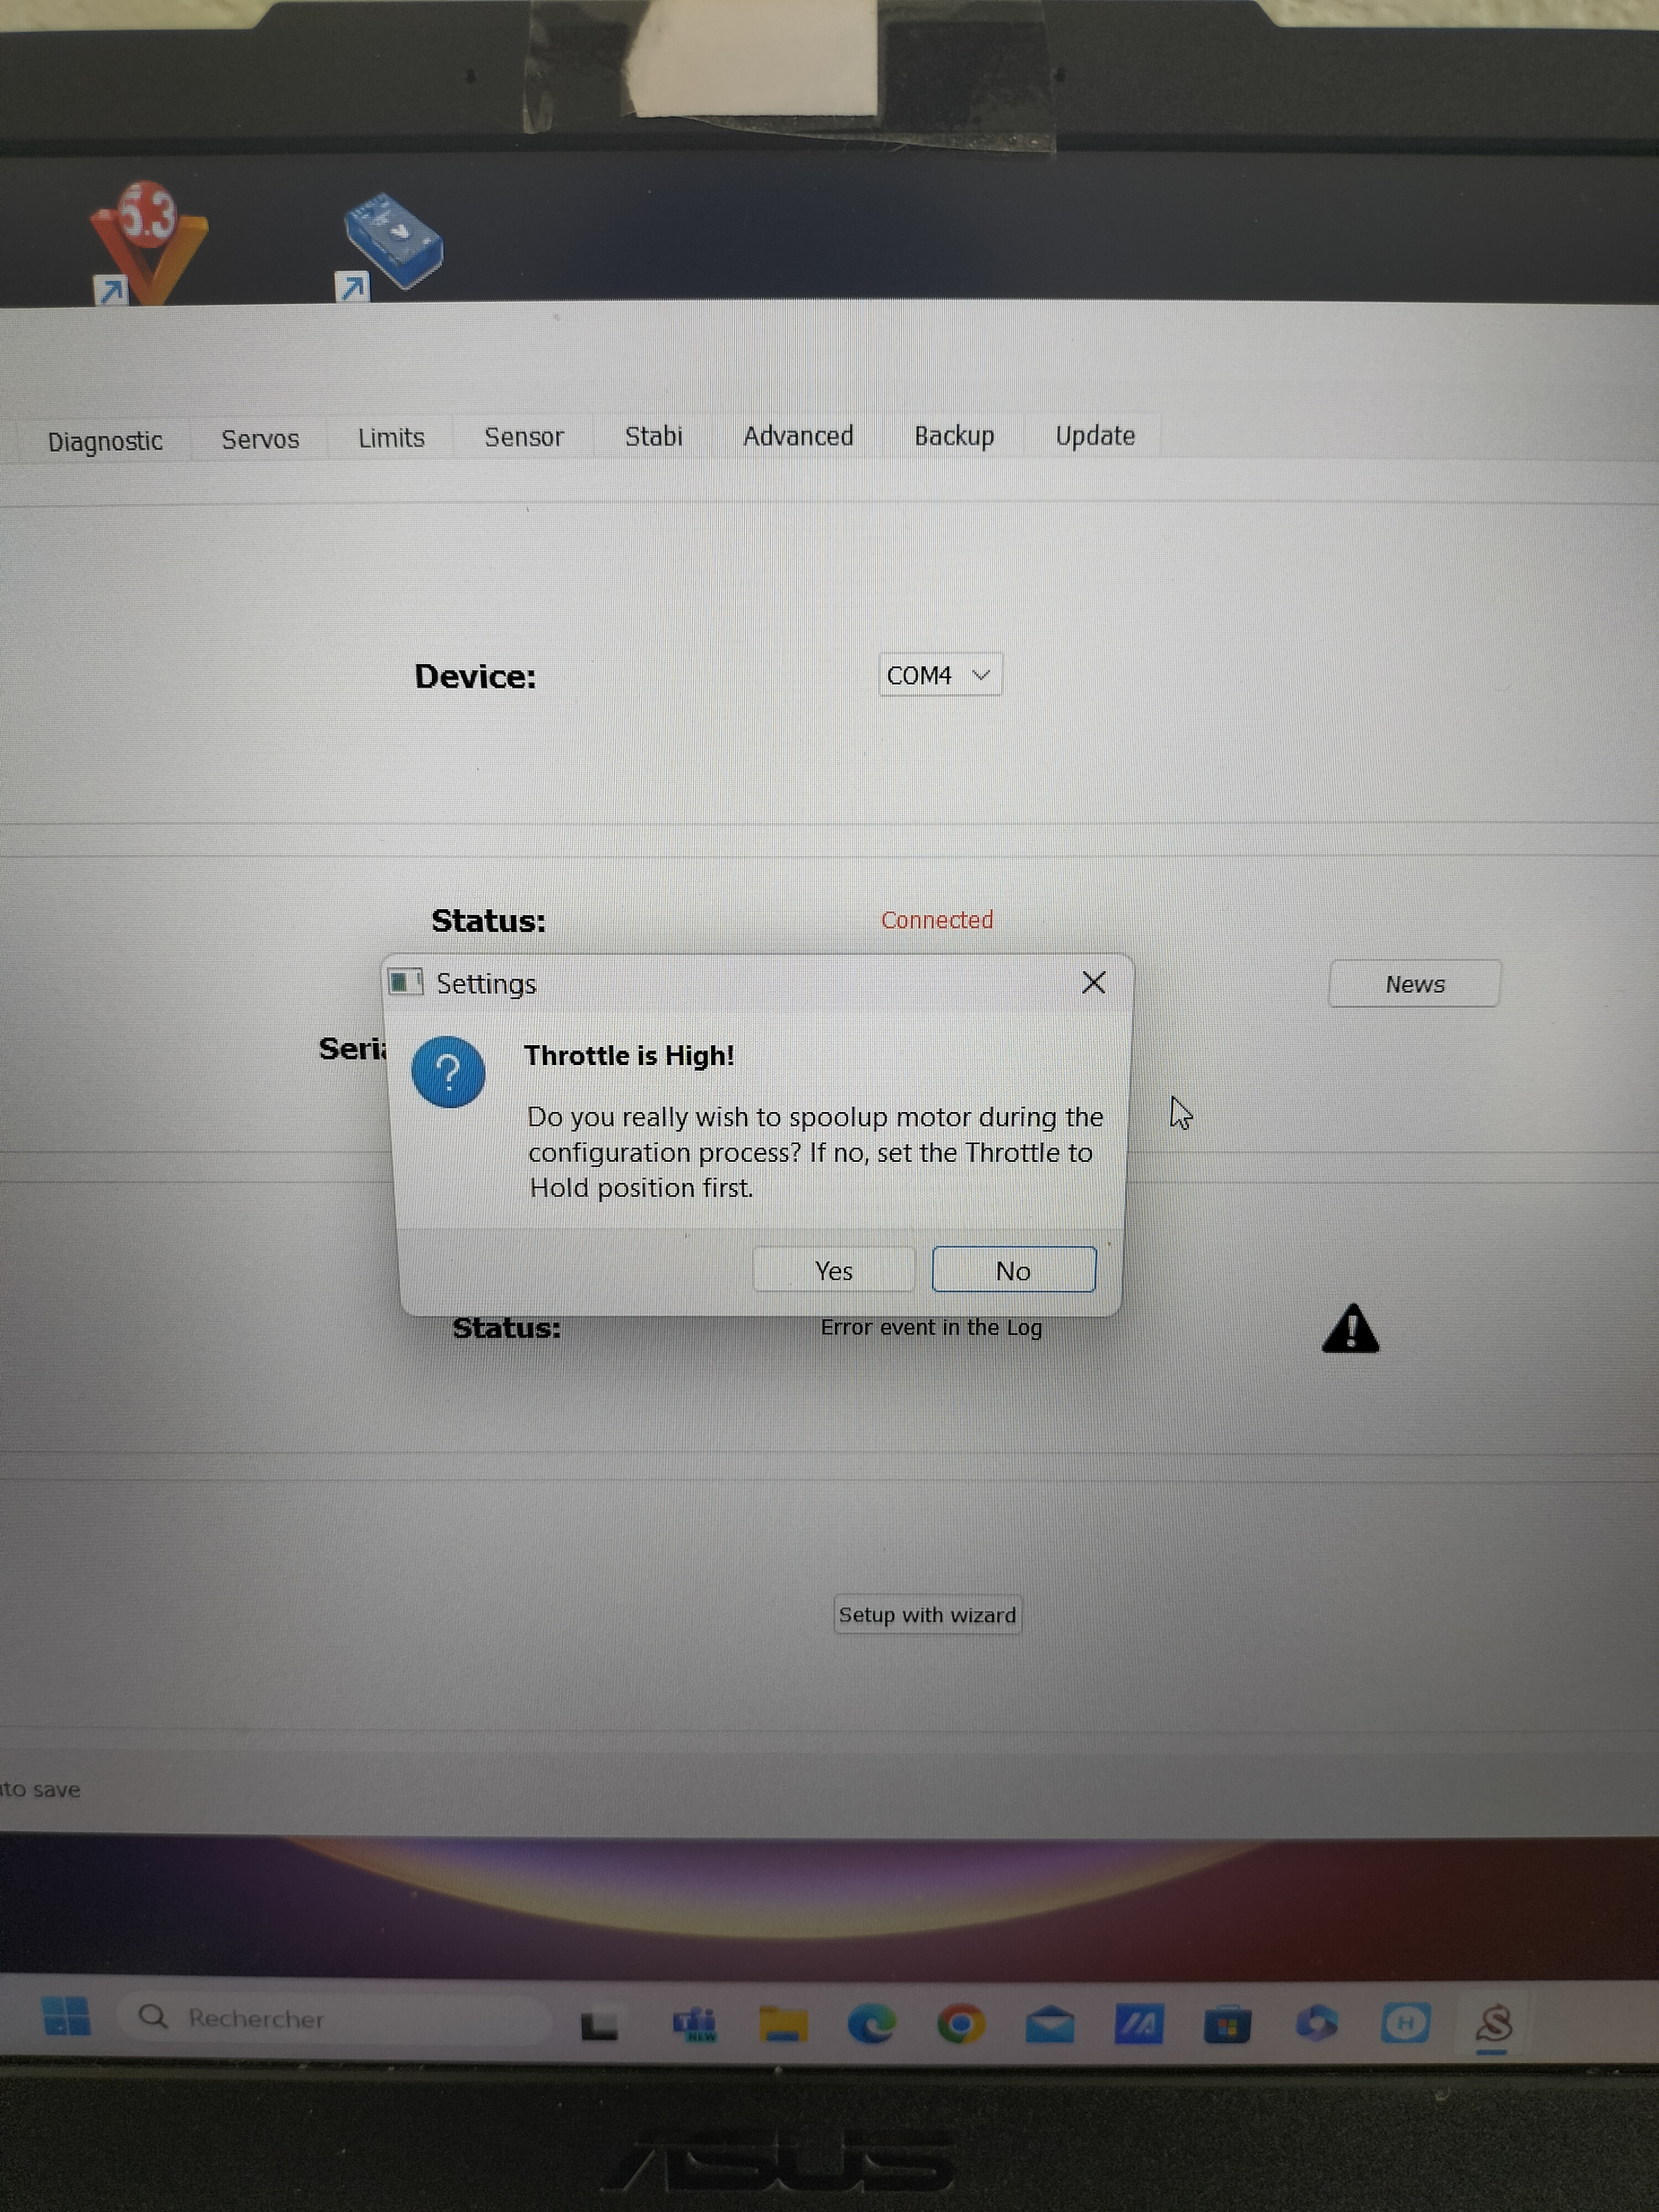This screenshot has height=2212, width=1659.
Task: Open the blue striped taskbar app
Action: [1138, 2024]
